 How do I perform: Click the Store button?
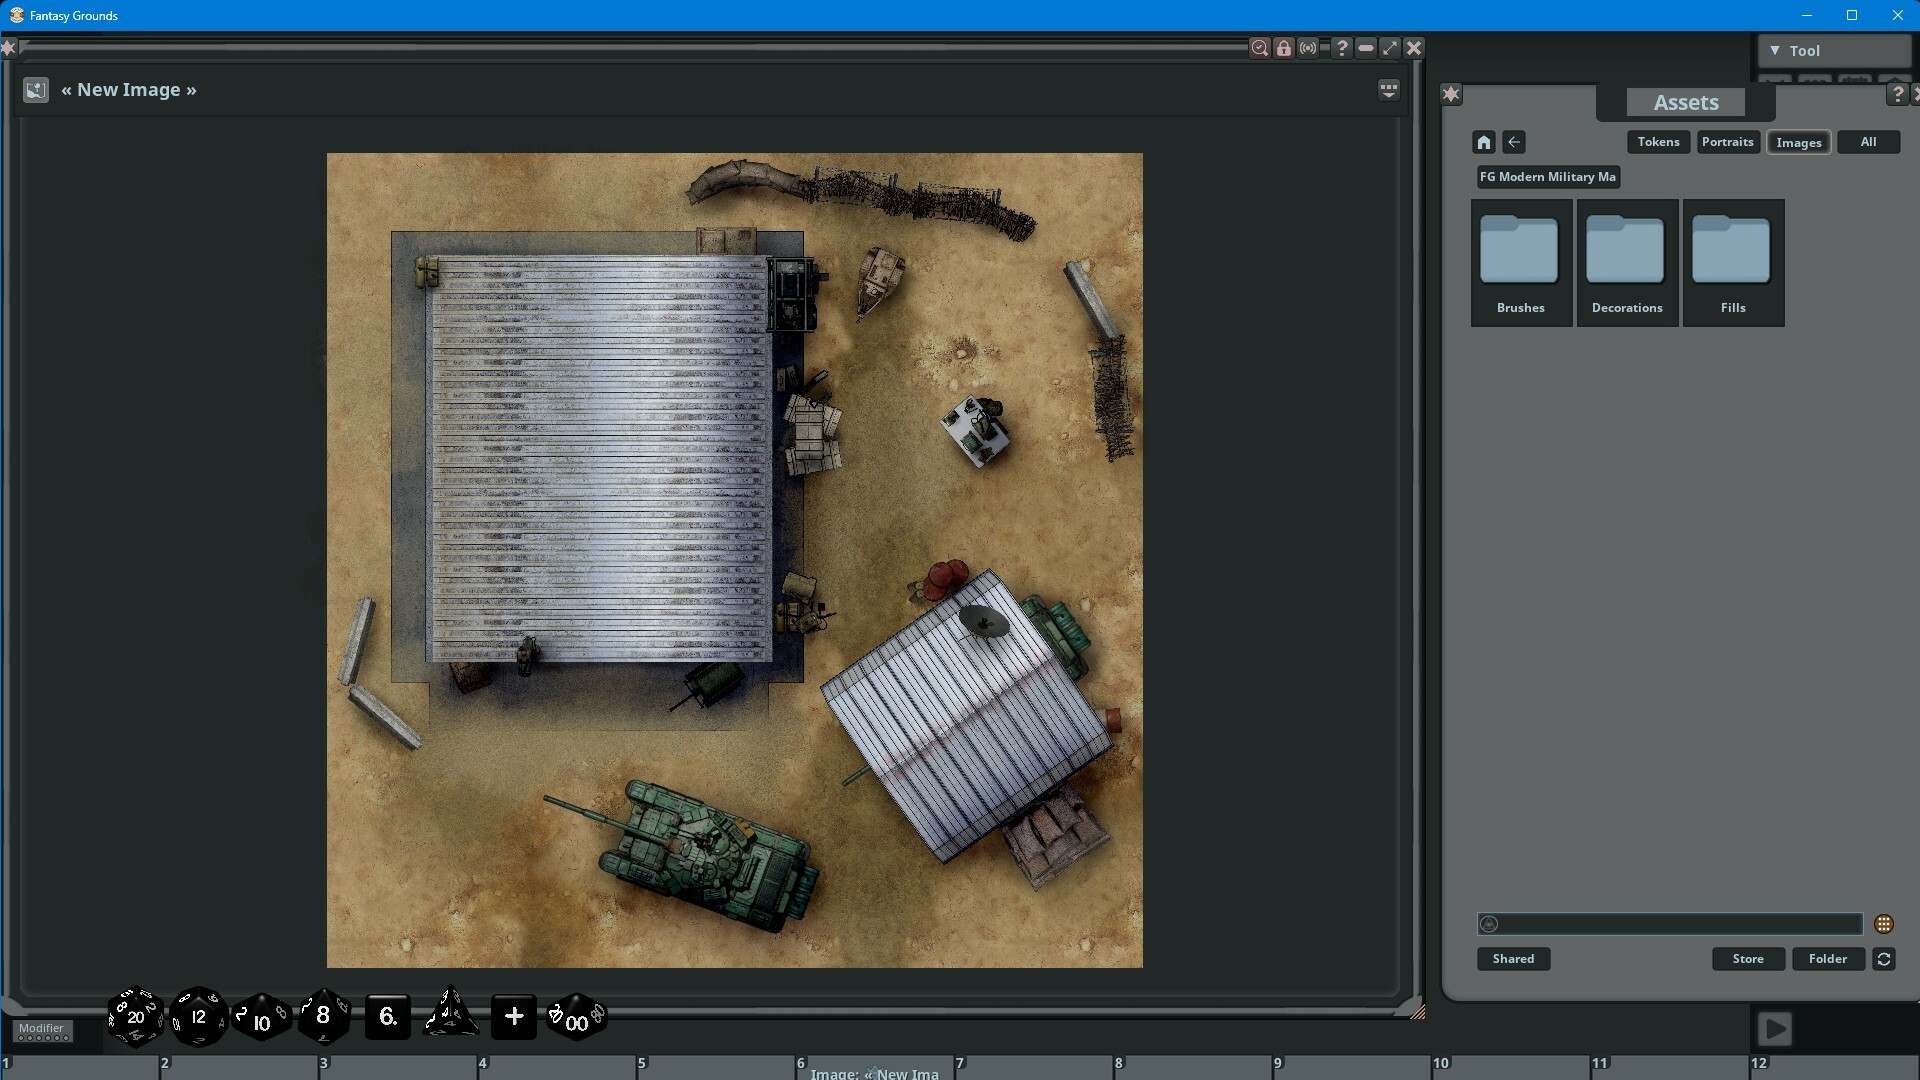tap(1747, 958)
